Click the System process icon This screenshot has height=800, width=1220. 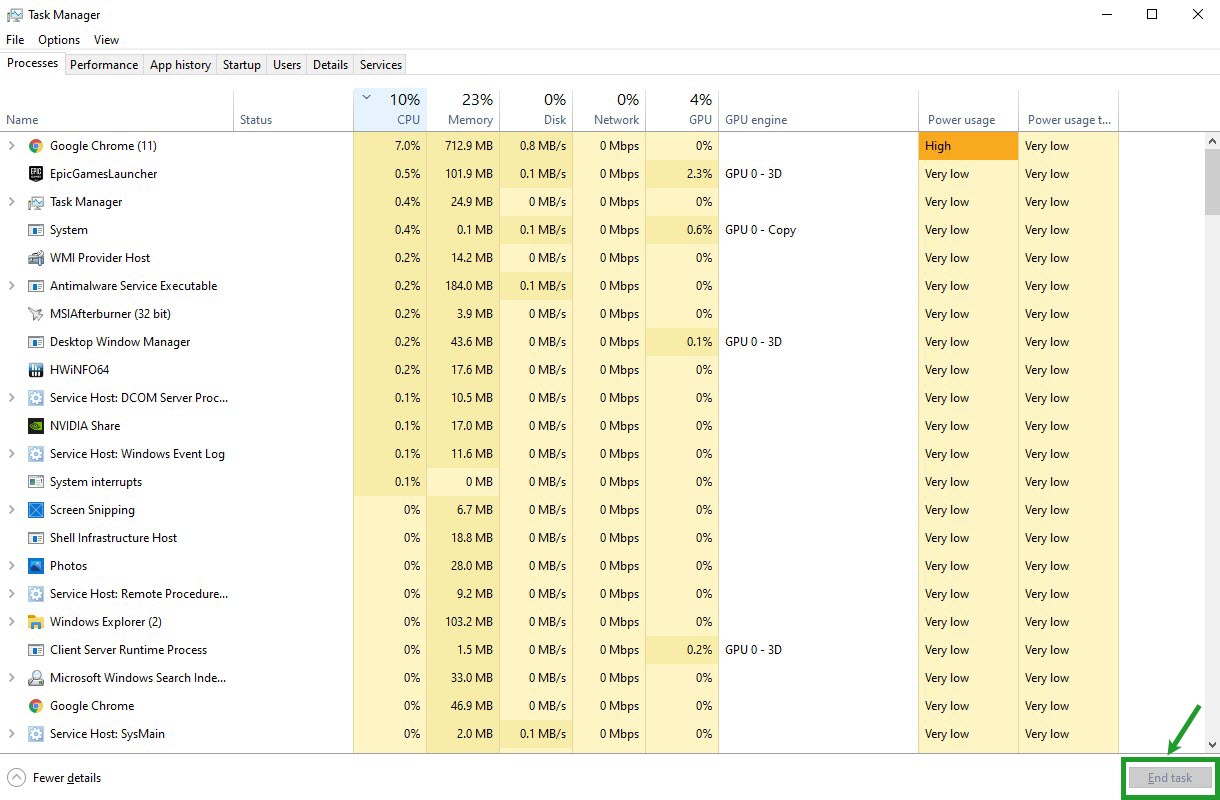[36, 230]
